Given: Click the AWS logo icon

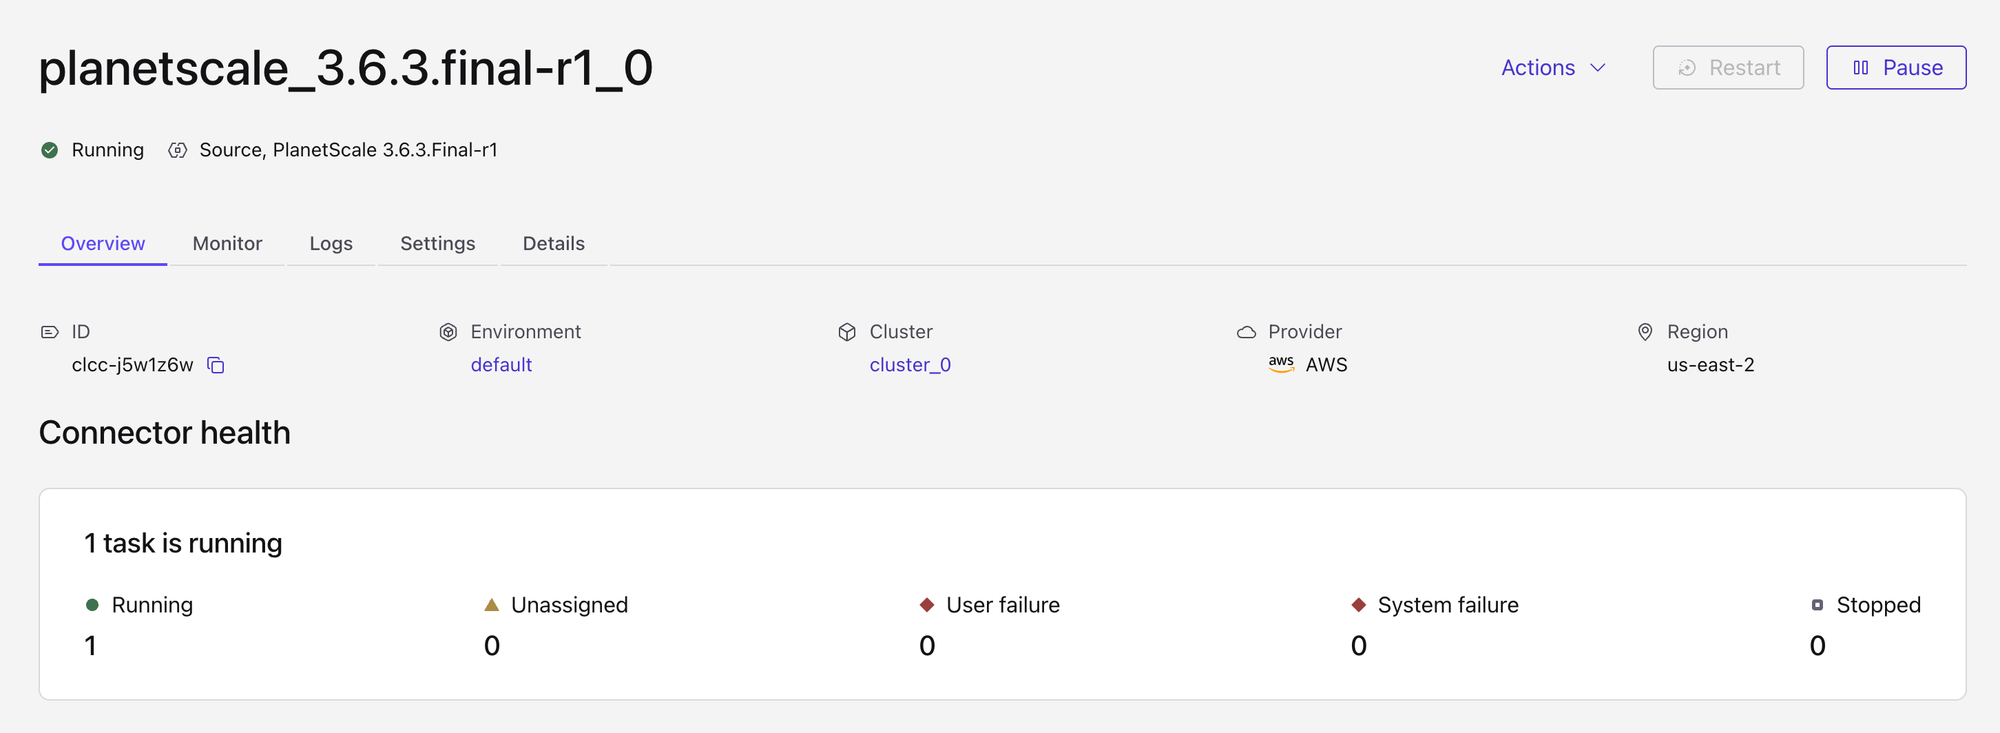Looking at the screenshot, I should (x=1281, y=364).
